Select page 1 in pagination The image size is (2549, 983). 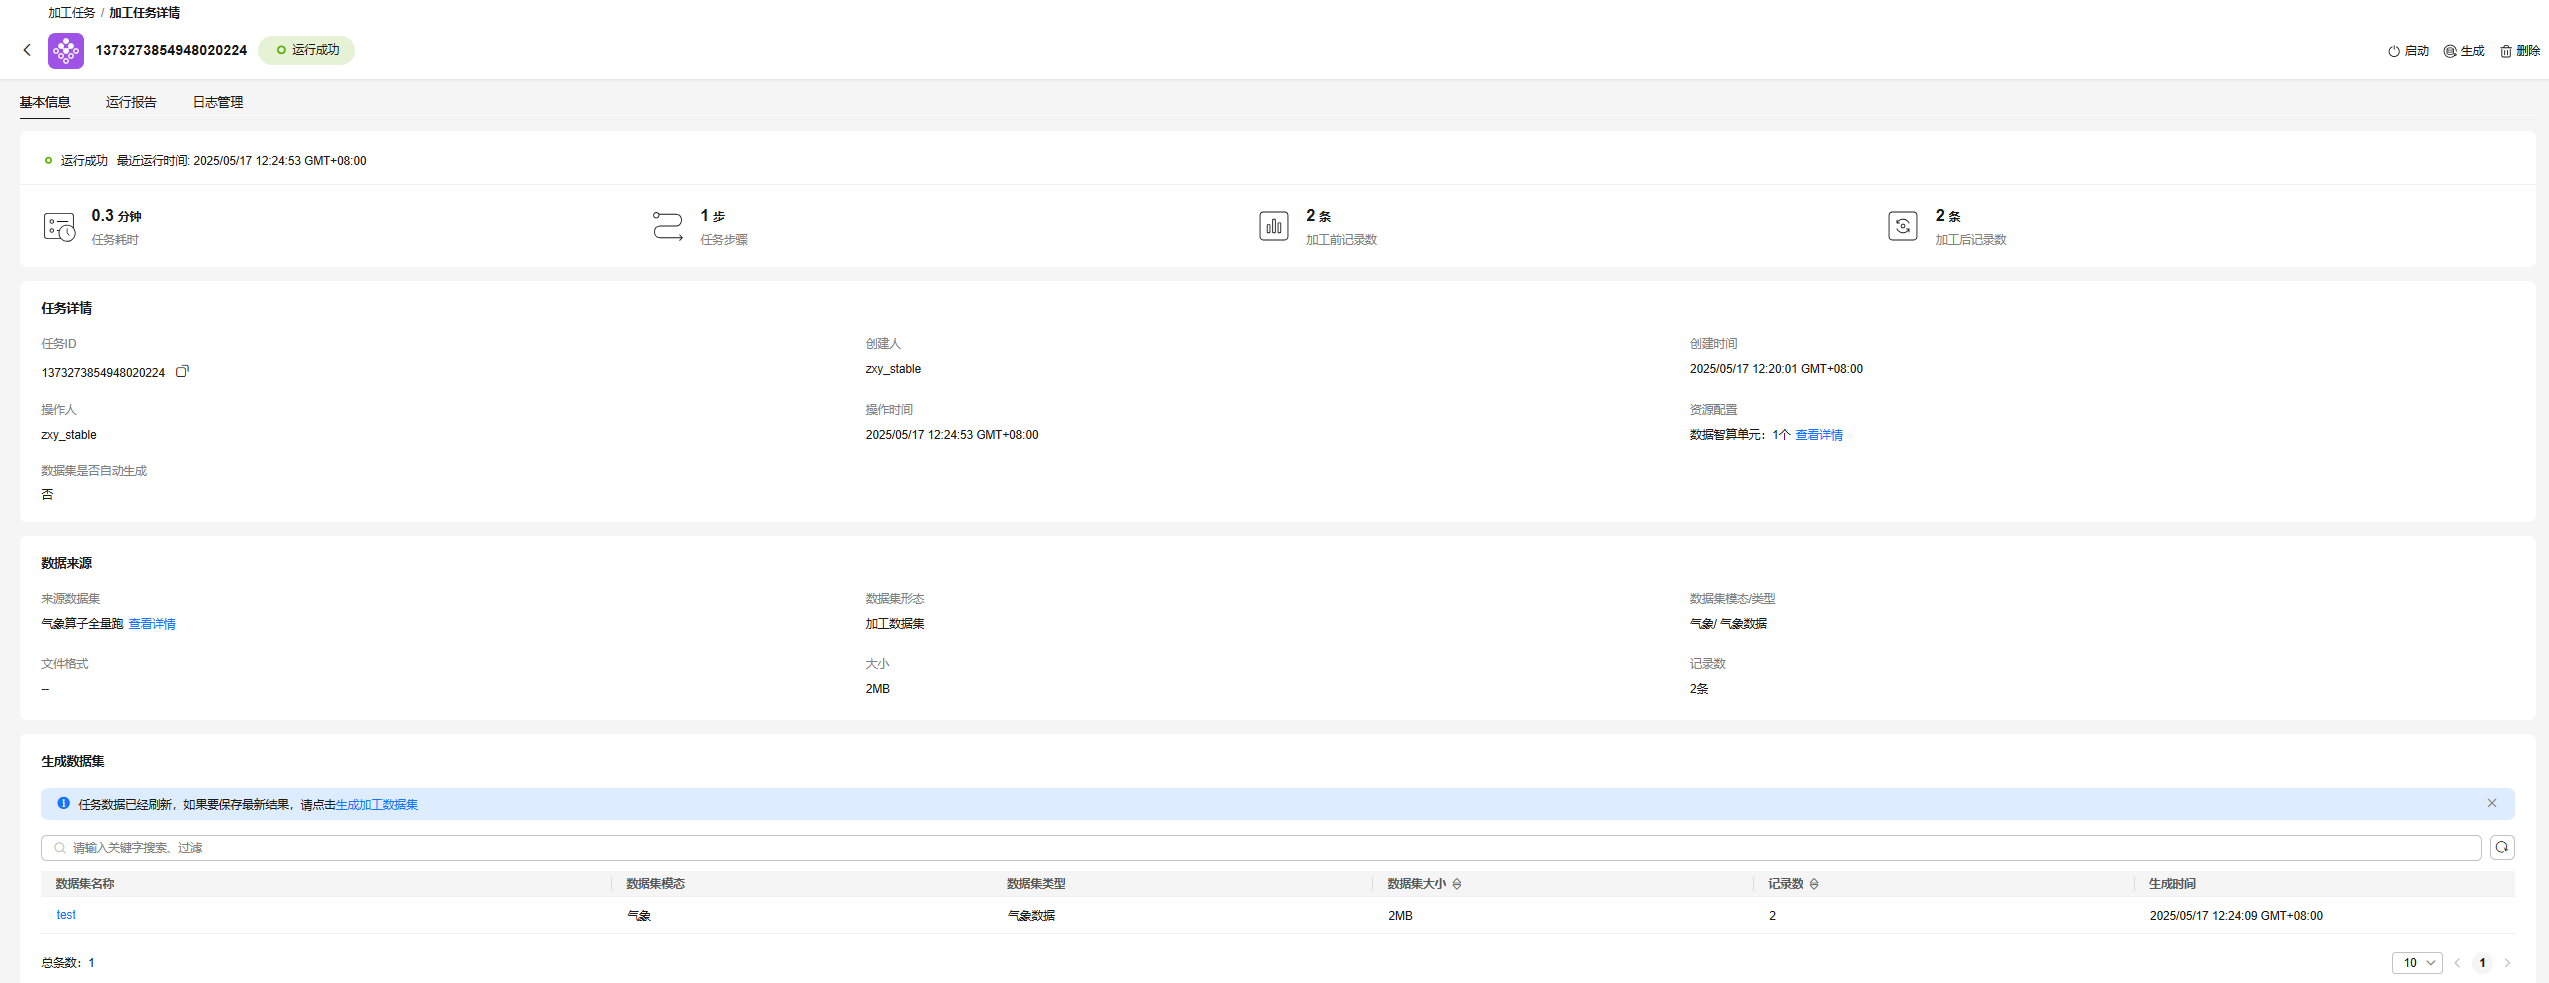coord(2482,963)
